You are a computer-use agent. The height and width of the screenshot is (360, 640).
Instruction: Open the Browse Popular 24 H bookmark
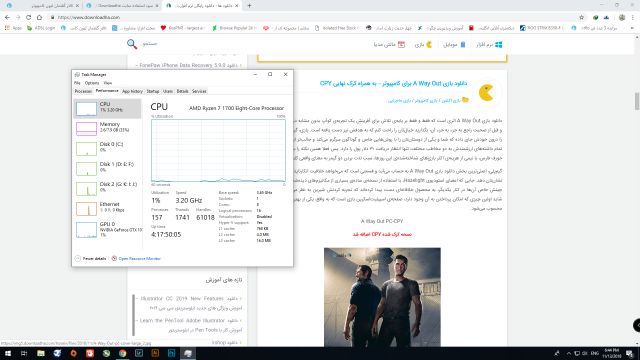[x=235, y=28]
